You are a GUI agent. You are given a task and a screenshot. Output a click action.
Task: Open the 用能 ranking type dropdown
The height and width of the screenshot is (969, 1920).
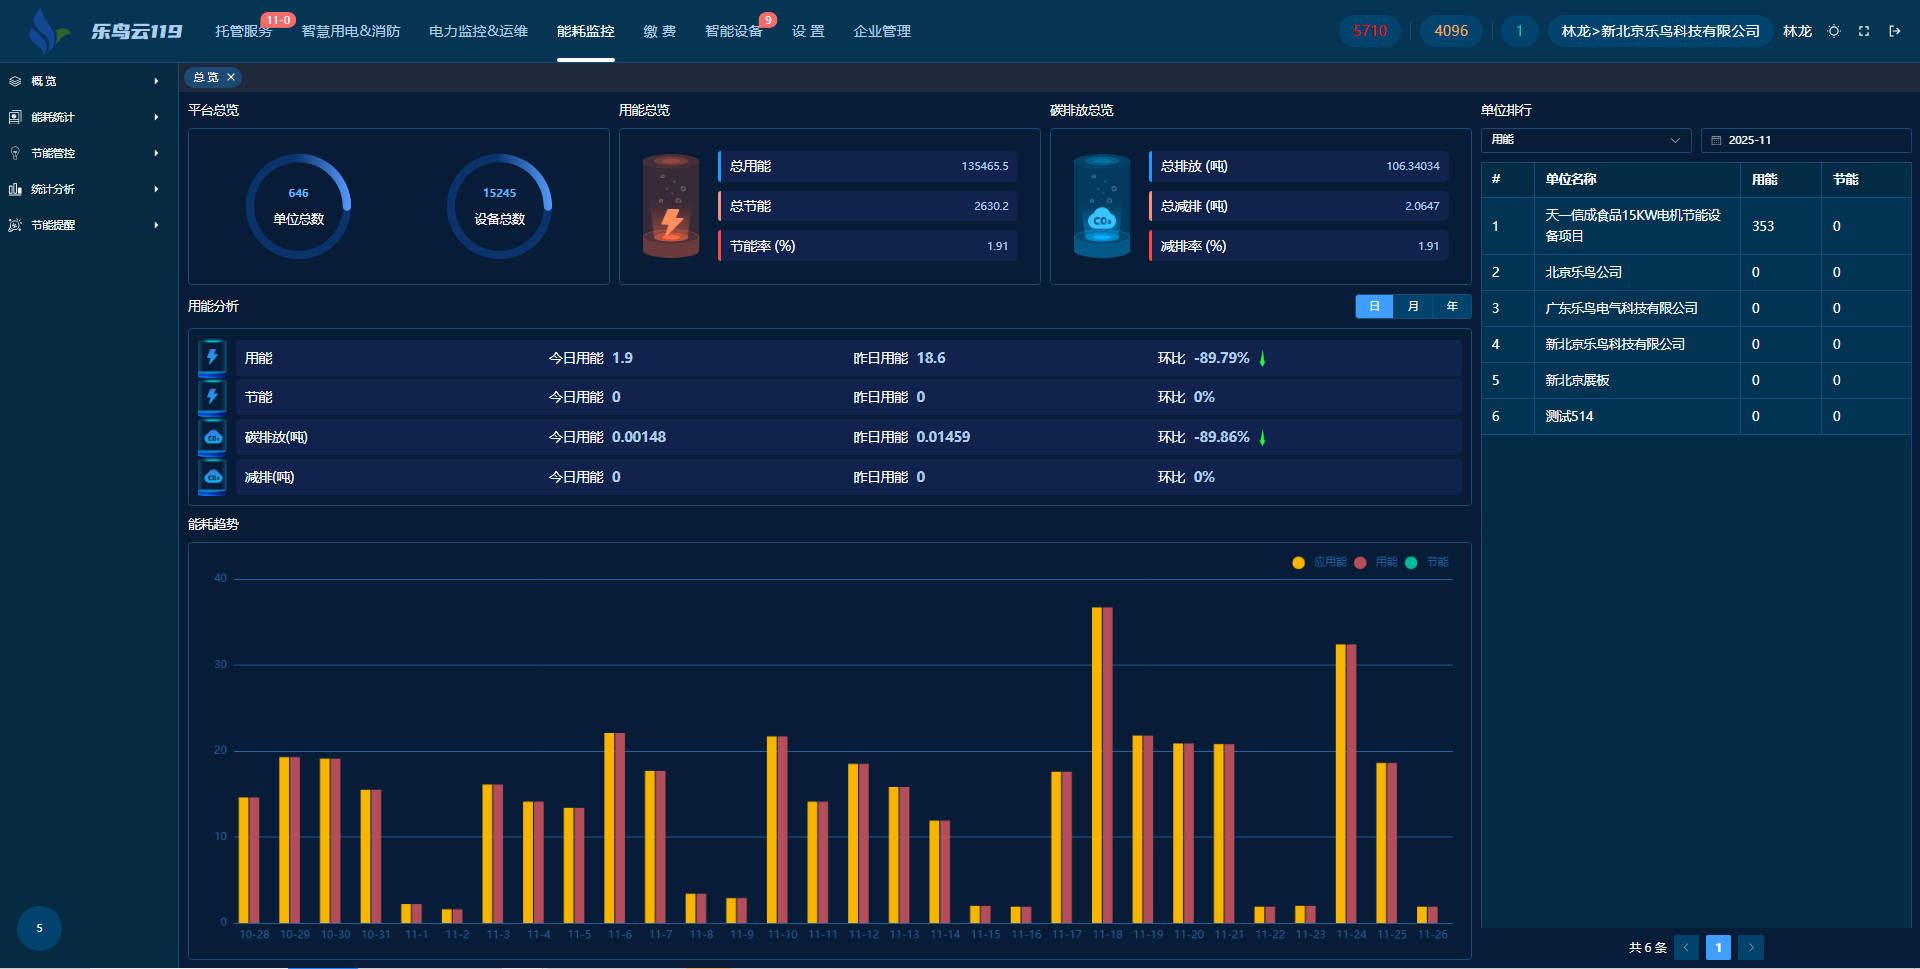pos(1585,140)
